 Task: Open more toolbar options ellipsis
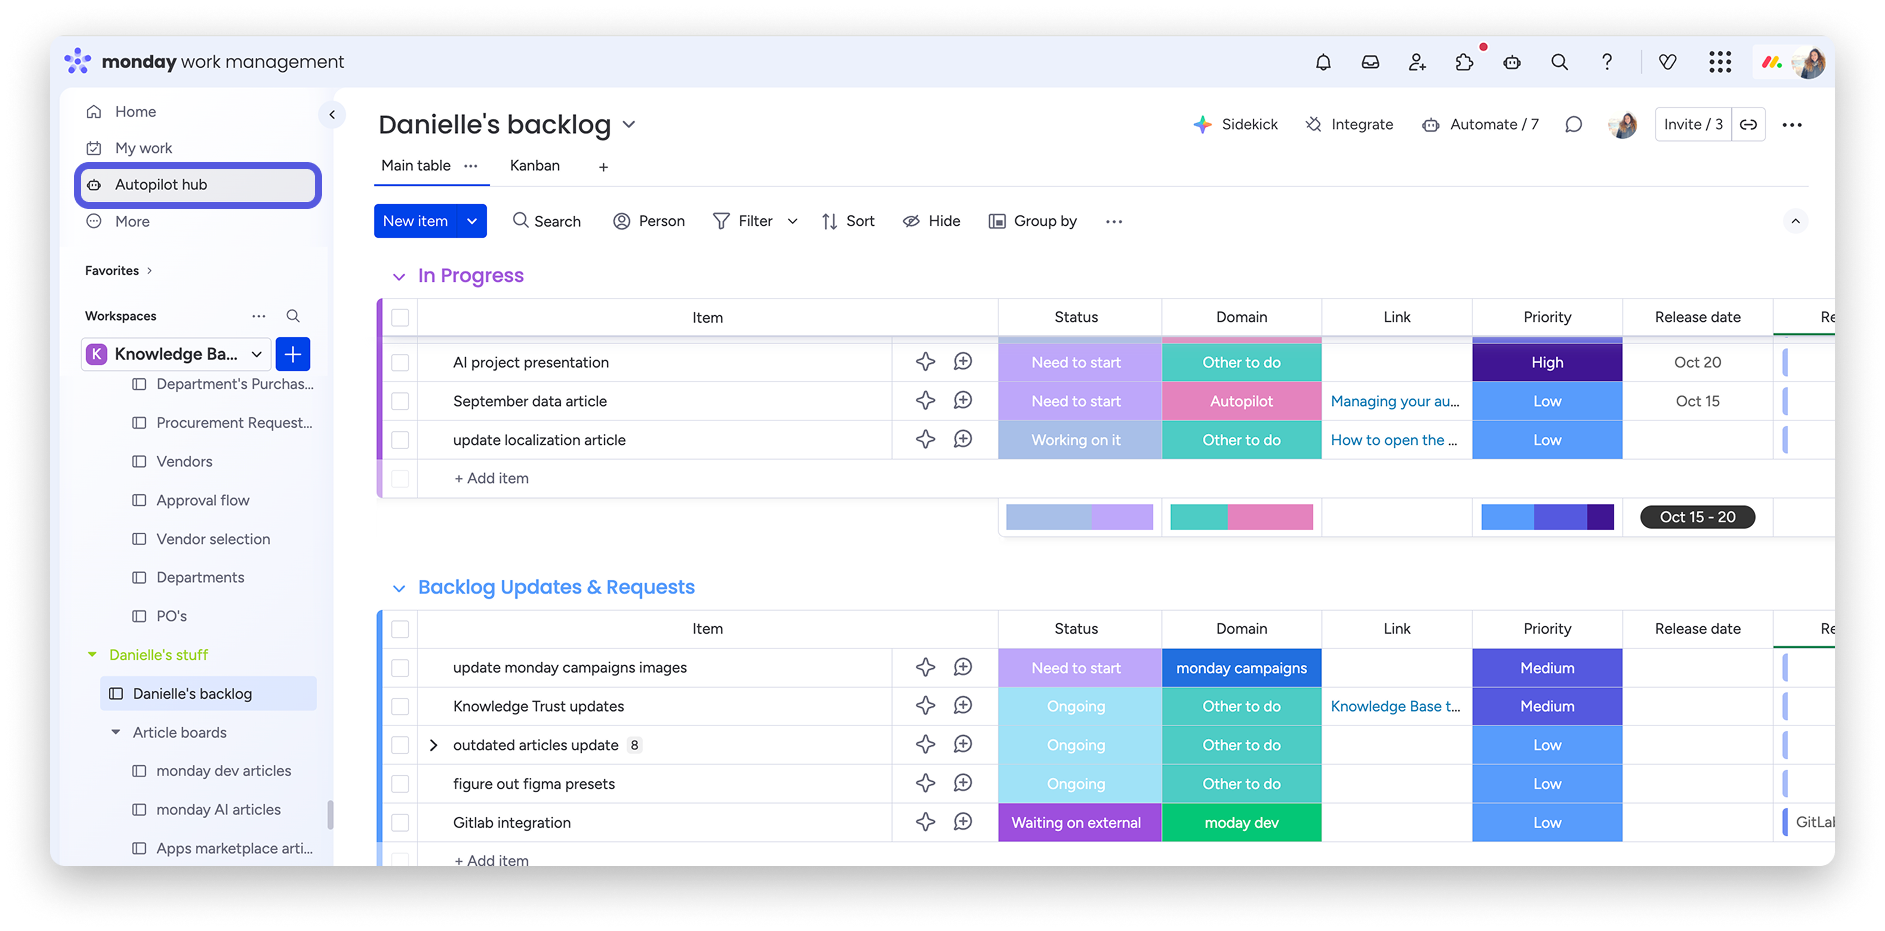(1114, 221)
